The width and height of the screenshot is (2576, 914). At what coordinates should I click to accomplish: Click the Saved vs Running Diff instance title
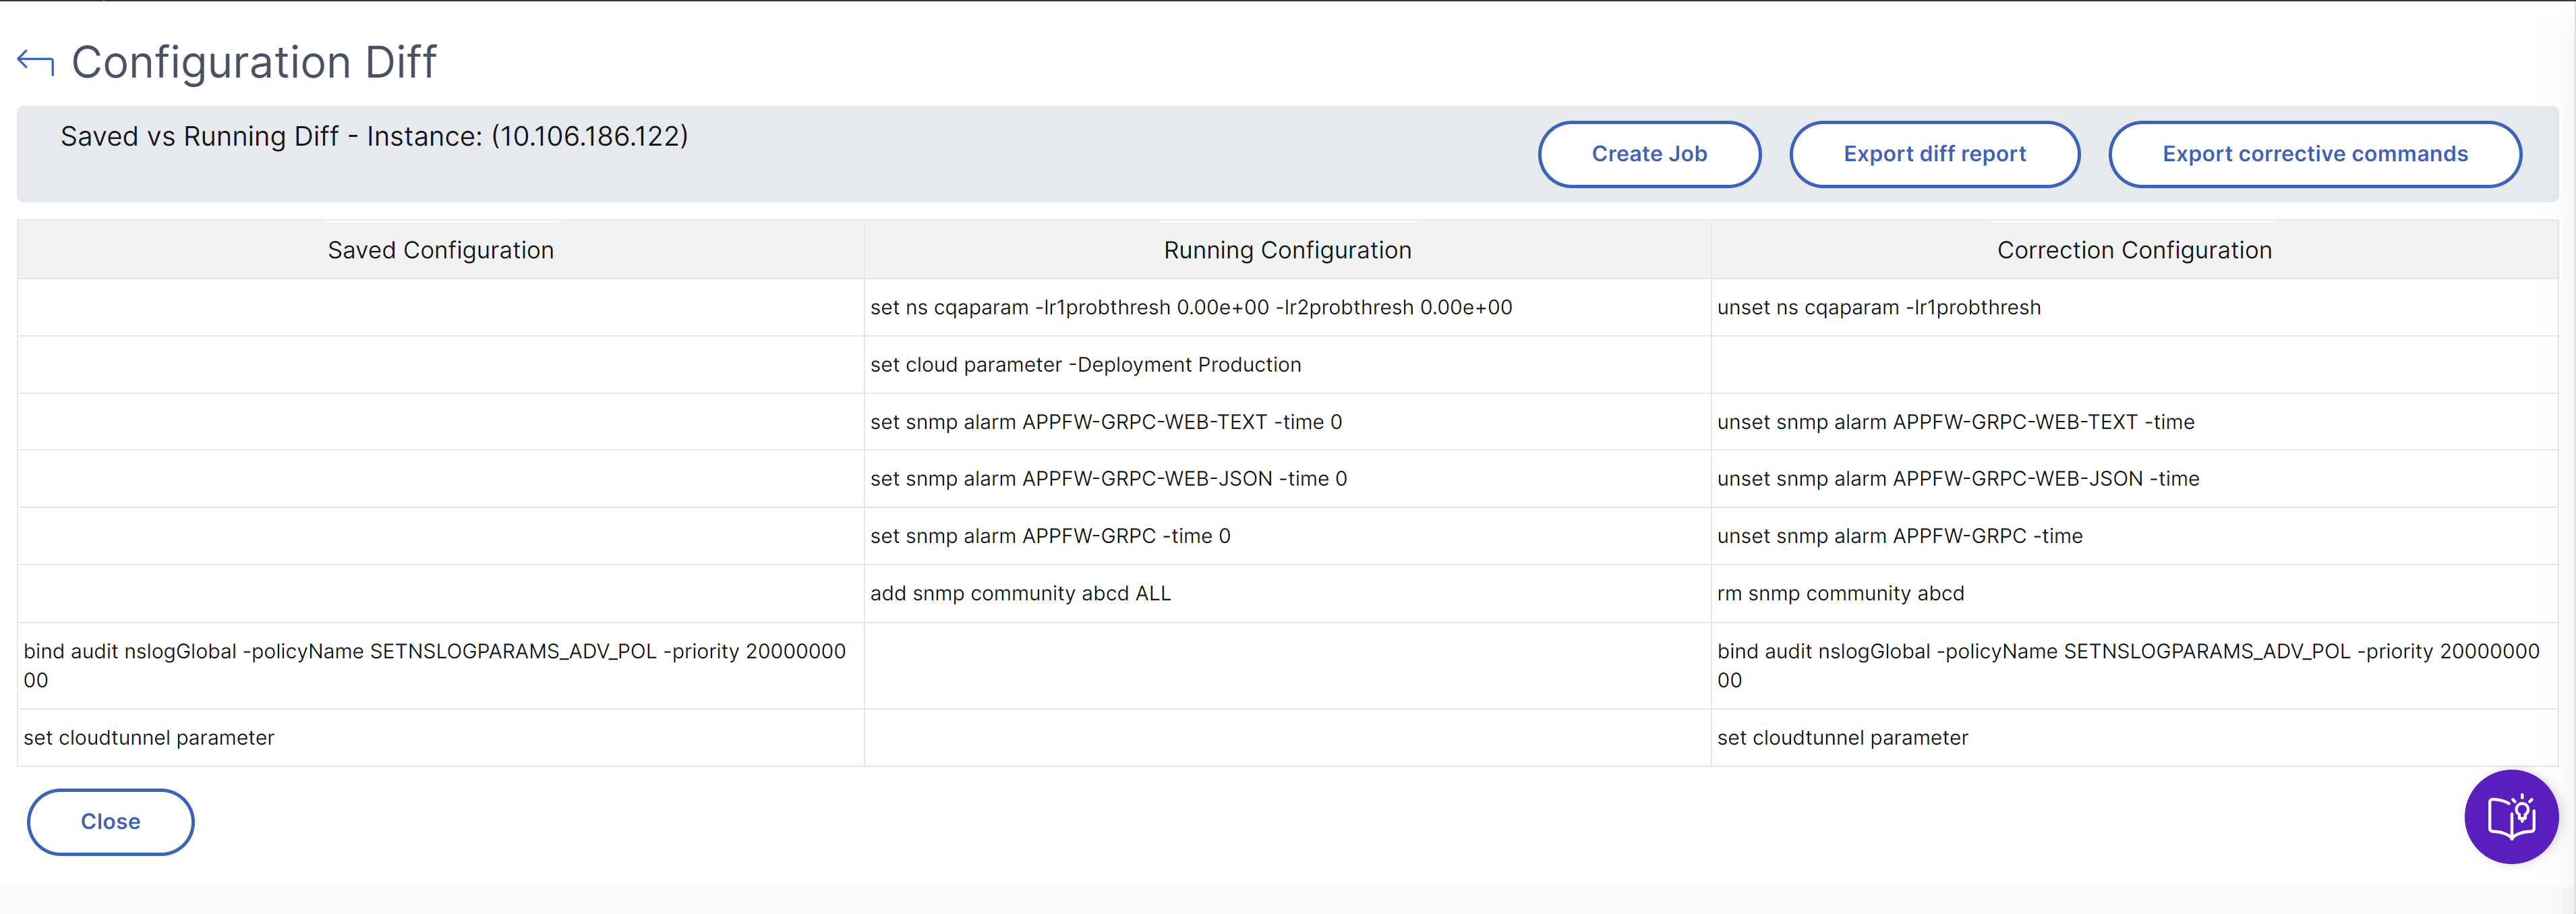click(x=374, y=136)
